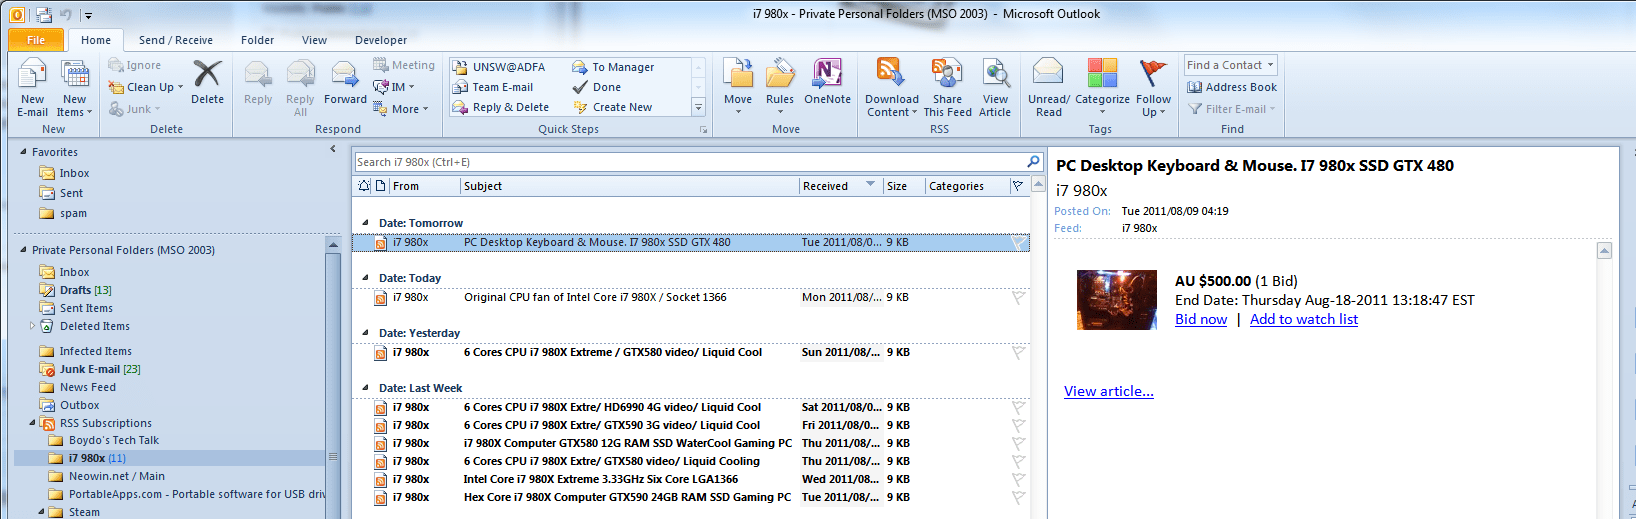This screenshot has height=519, width=1636.
Task: Forward the selected item
Action: pyautogui.click(x=345, y=82)
